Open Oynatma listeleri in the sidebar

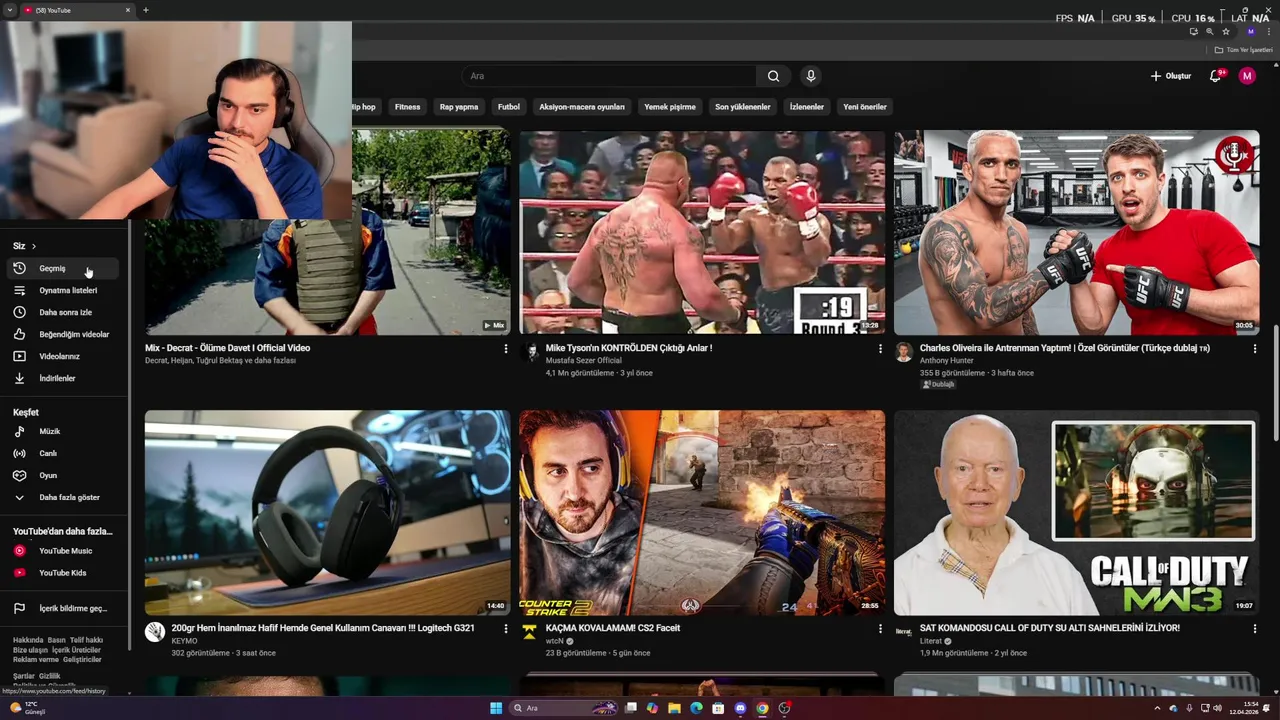pos(62,290)
